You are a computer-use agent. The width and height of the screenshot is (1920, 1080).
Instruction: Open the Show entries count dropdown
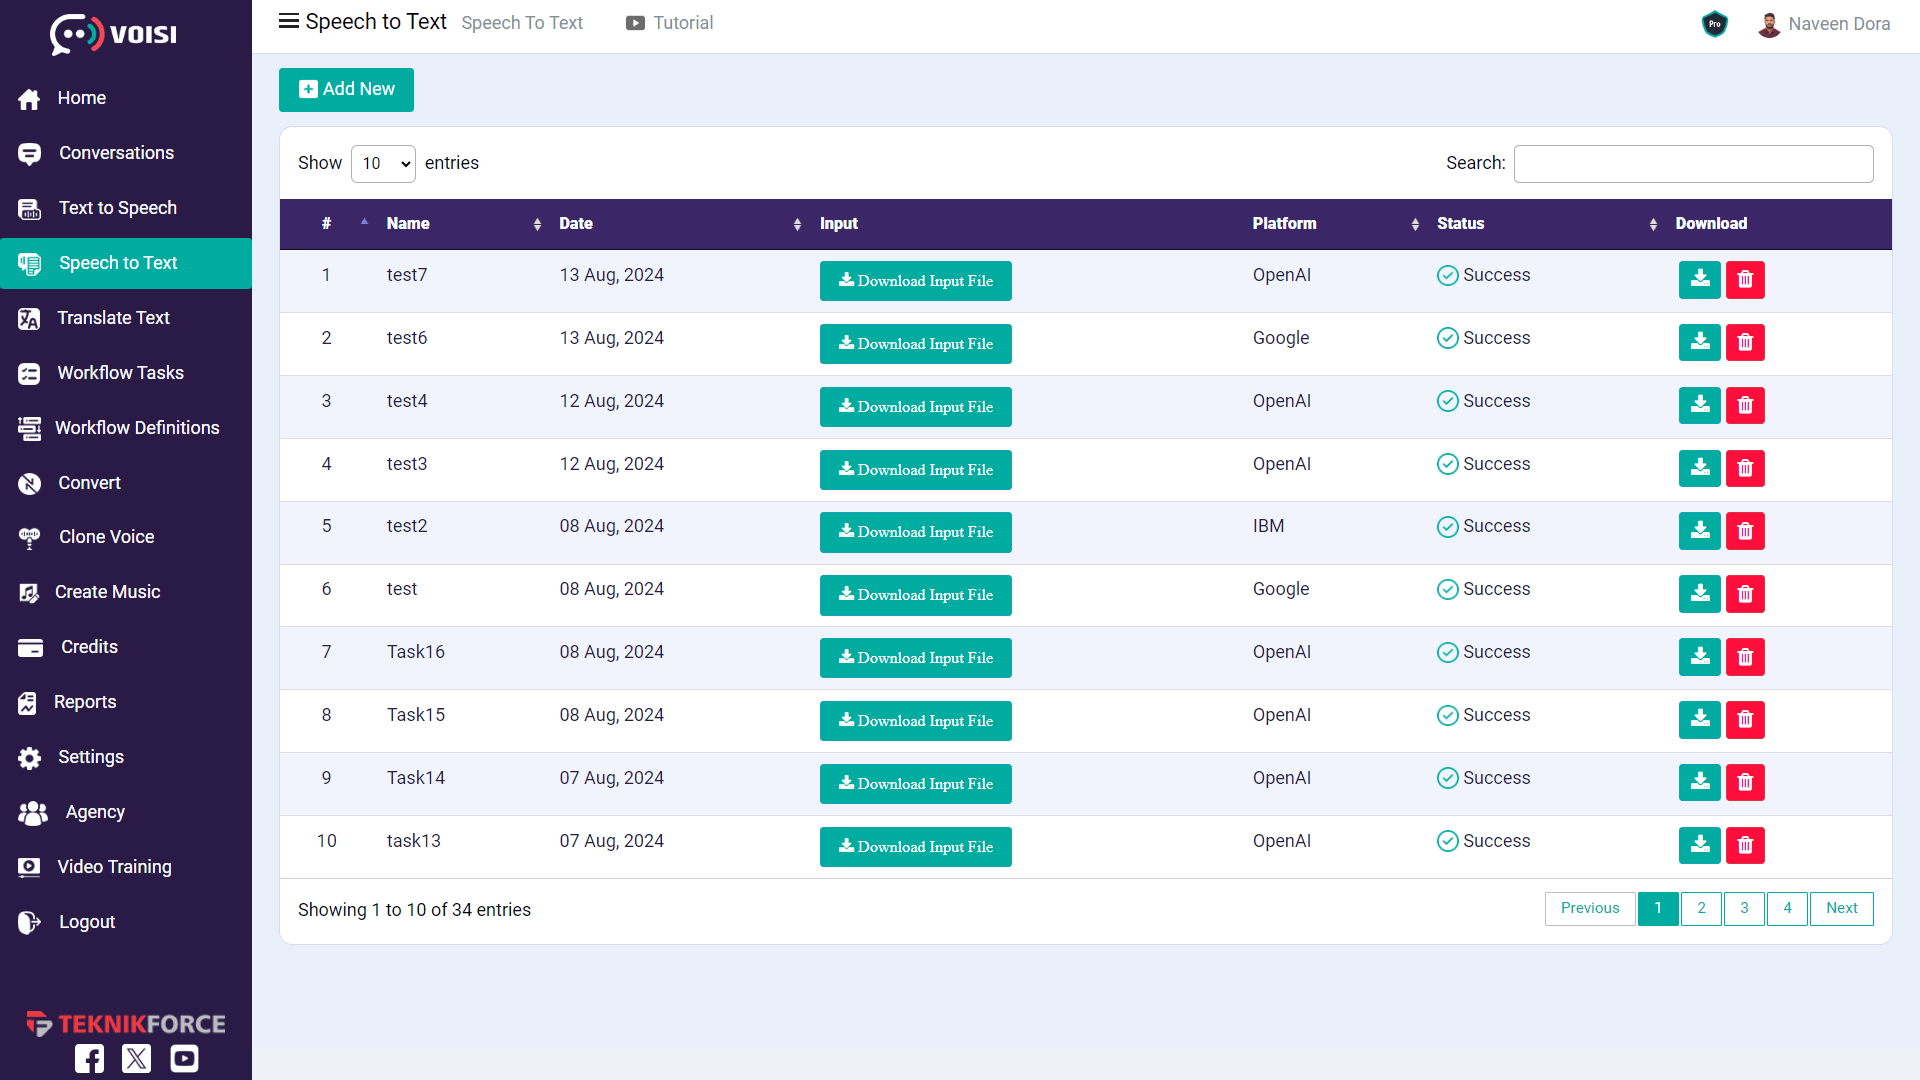click(x=383, y=164)
